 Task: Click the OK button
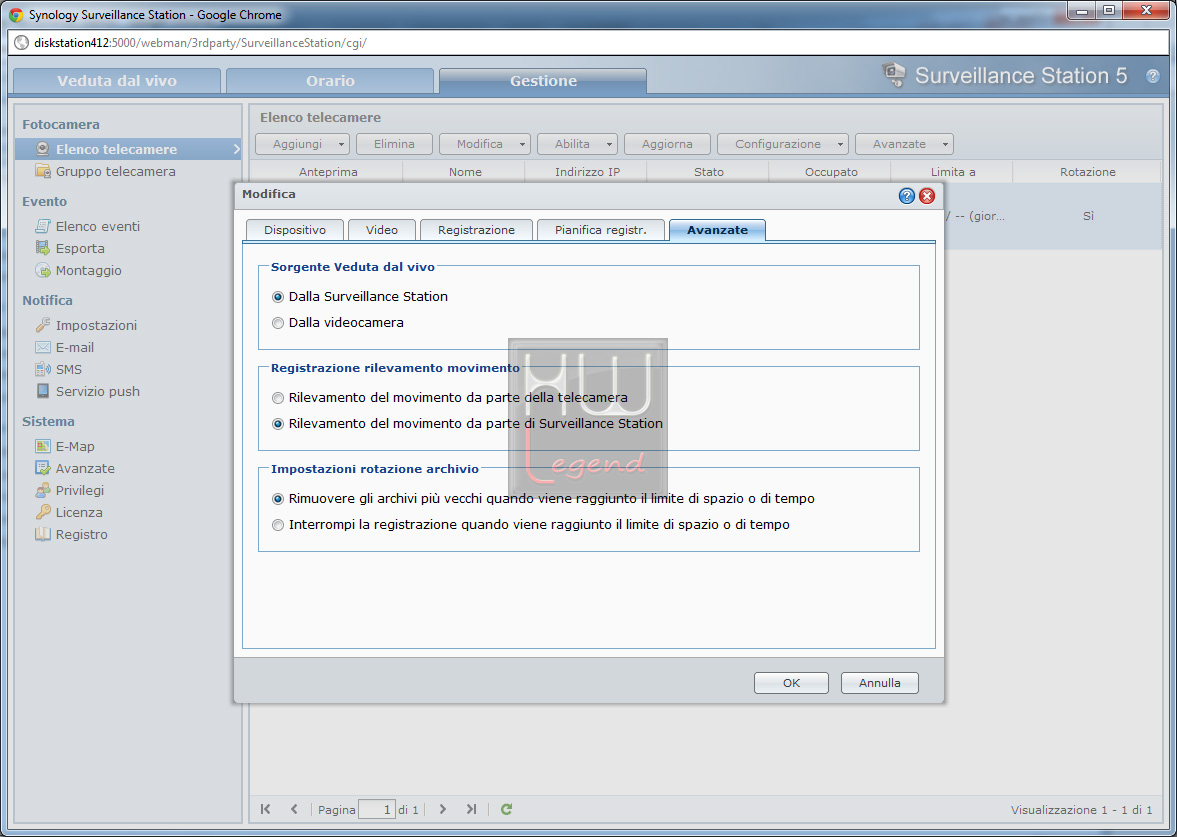791,683
